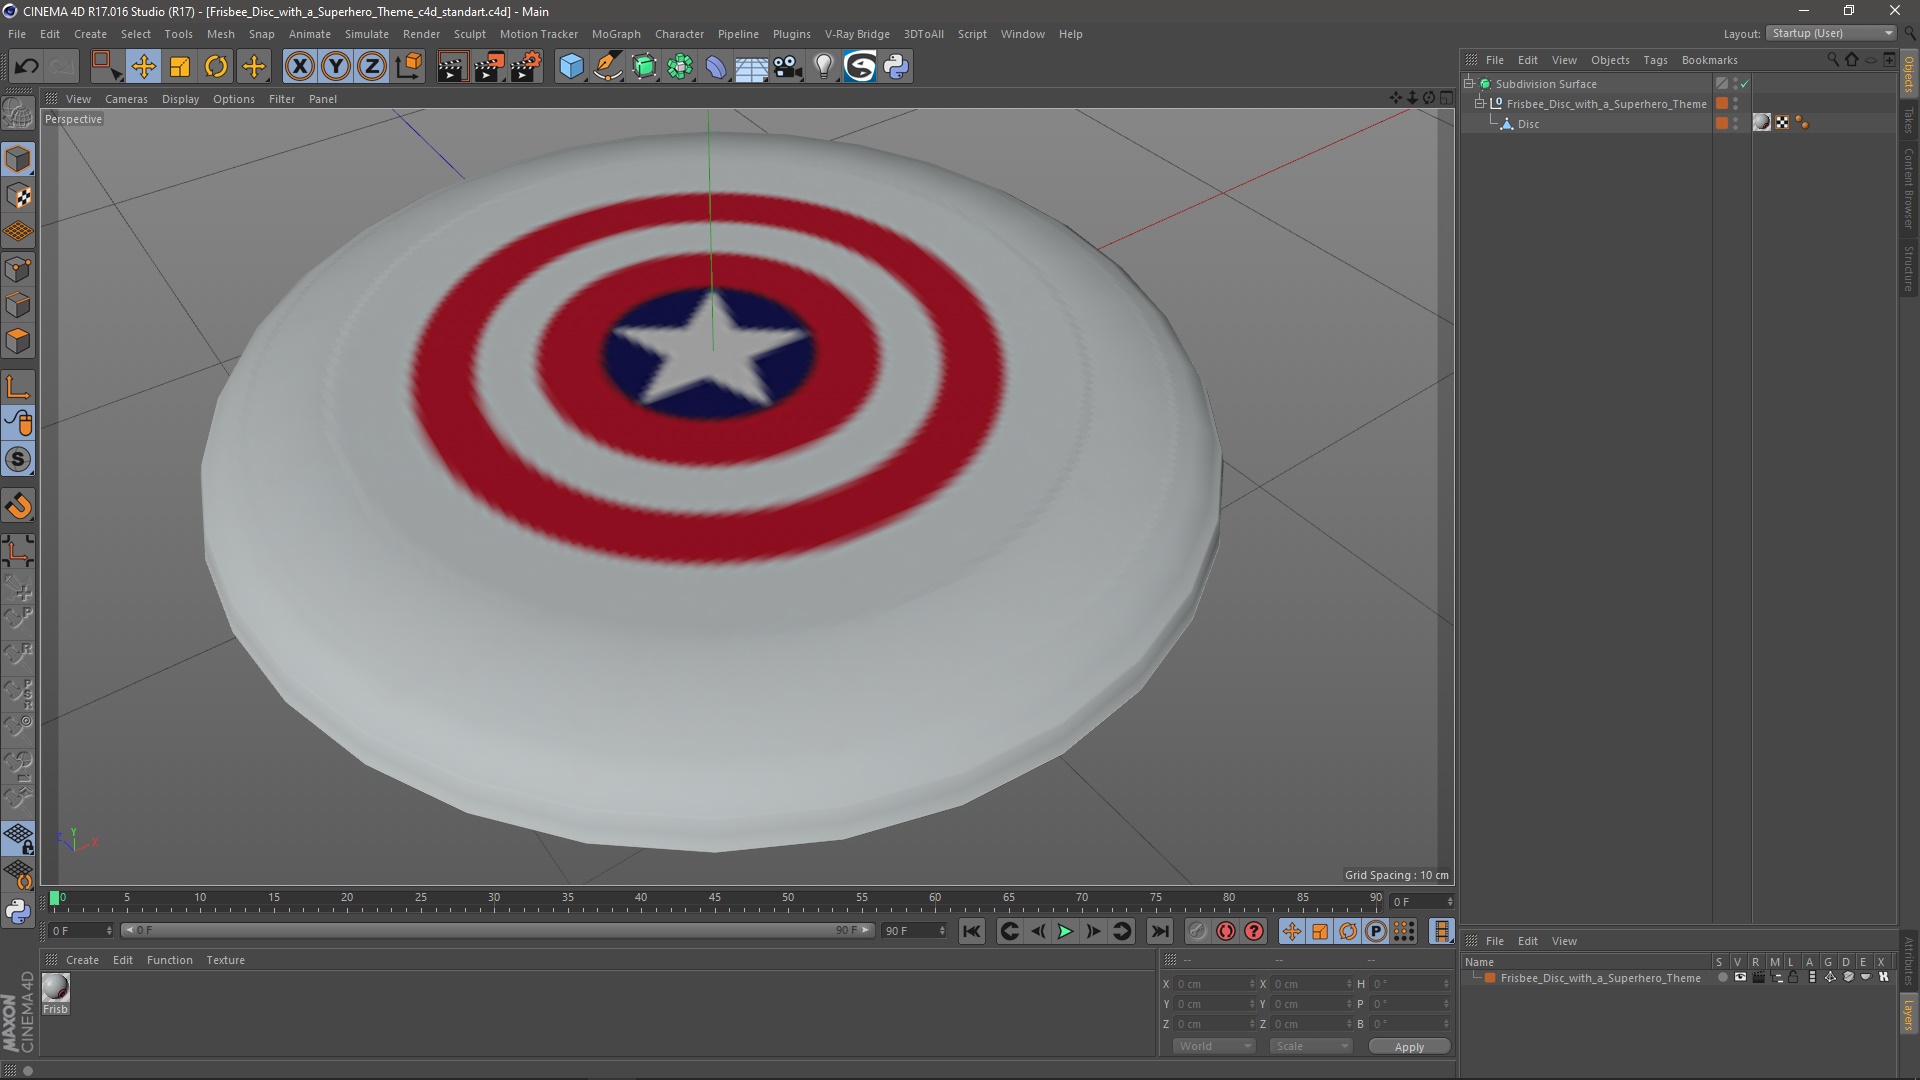
Task: Activate the Enable Axis tool
Action: [x=18, y=387]
